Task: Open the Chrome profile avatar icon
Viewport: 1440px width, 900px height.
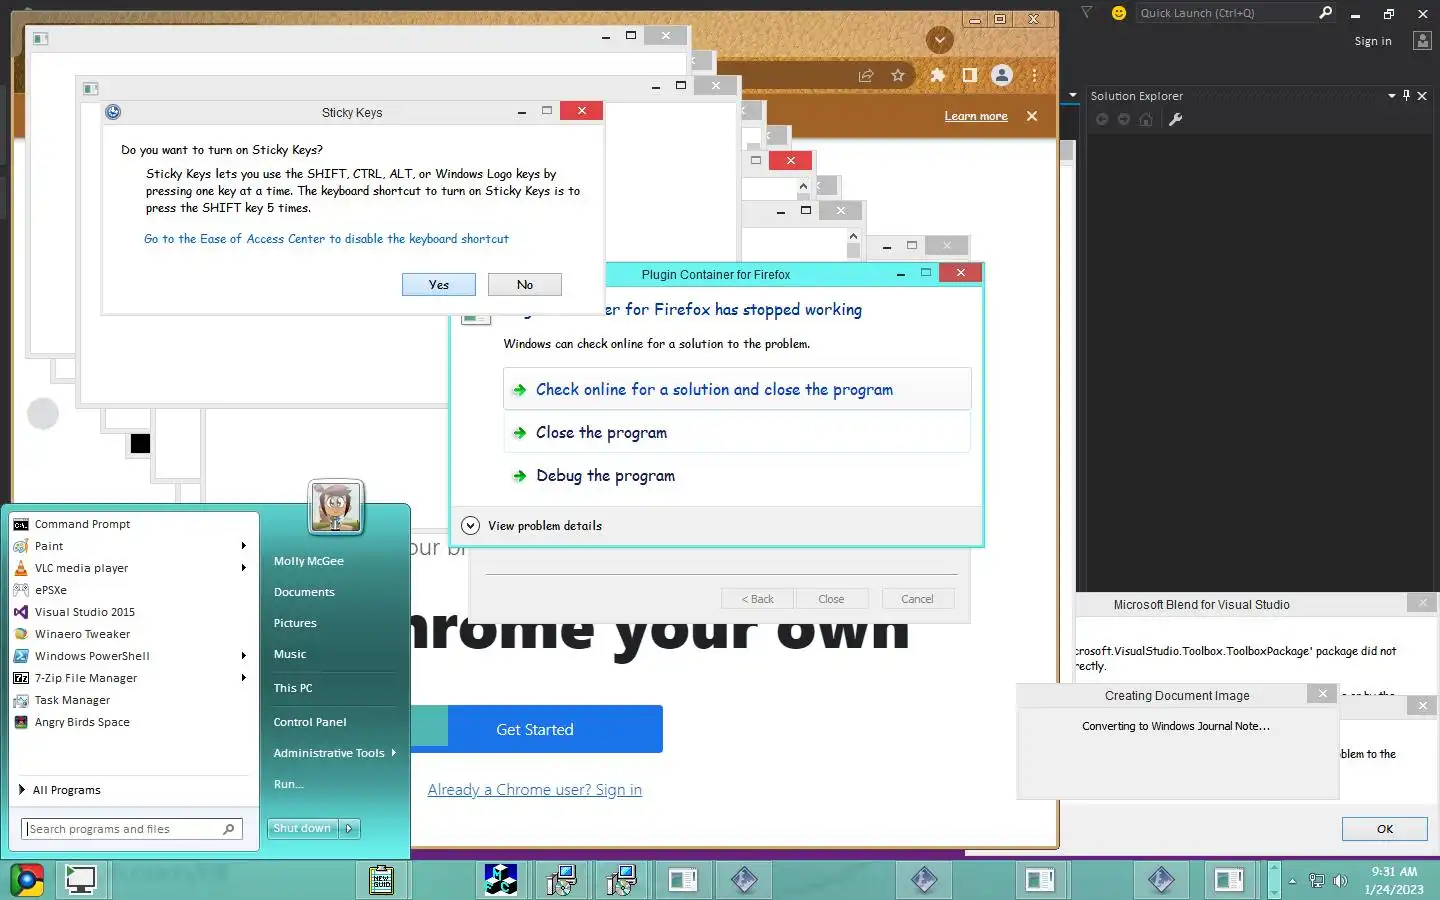Action: [x=1001, y=75]
